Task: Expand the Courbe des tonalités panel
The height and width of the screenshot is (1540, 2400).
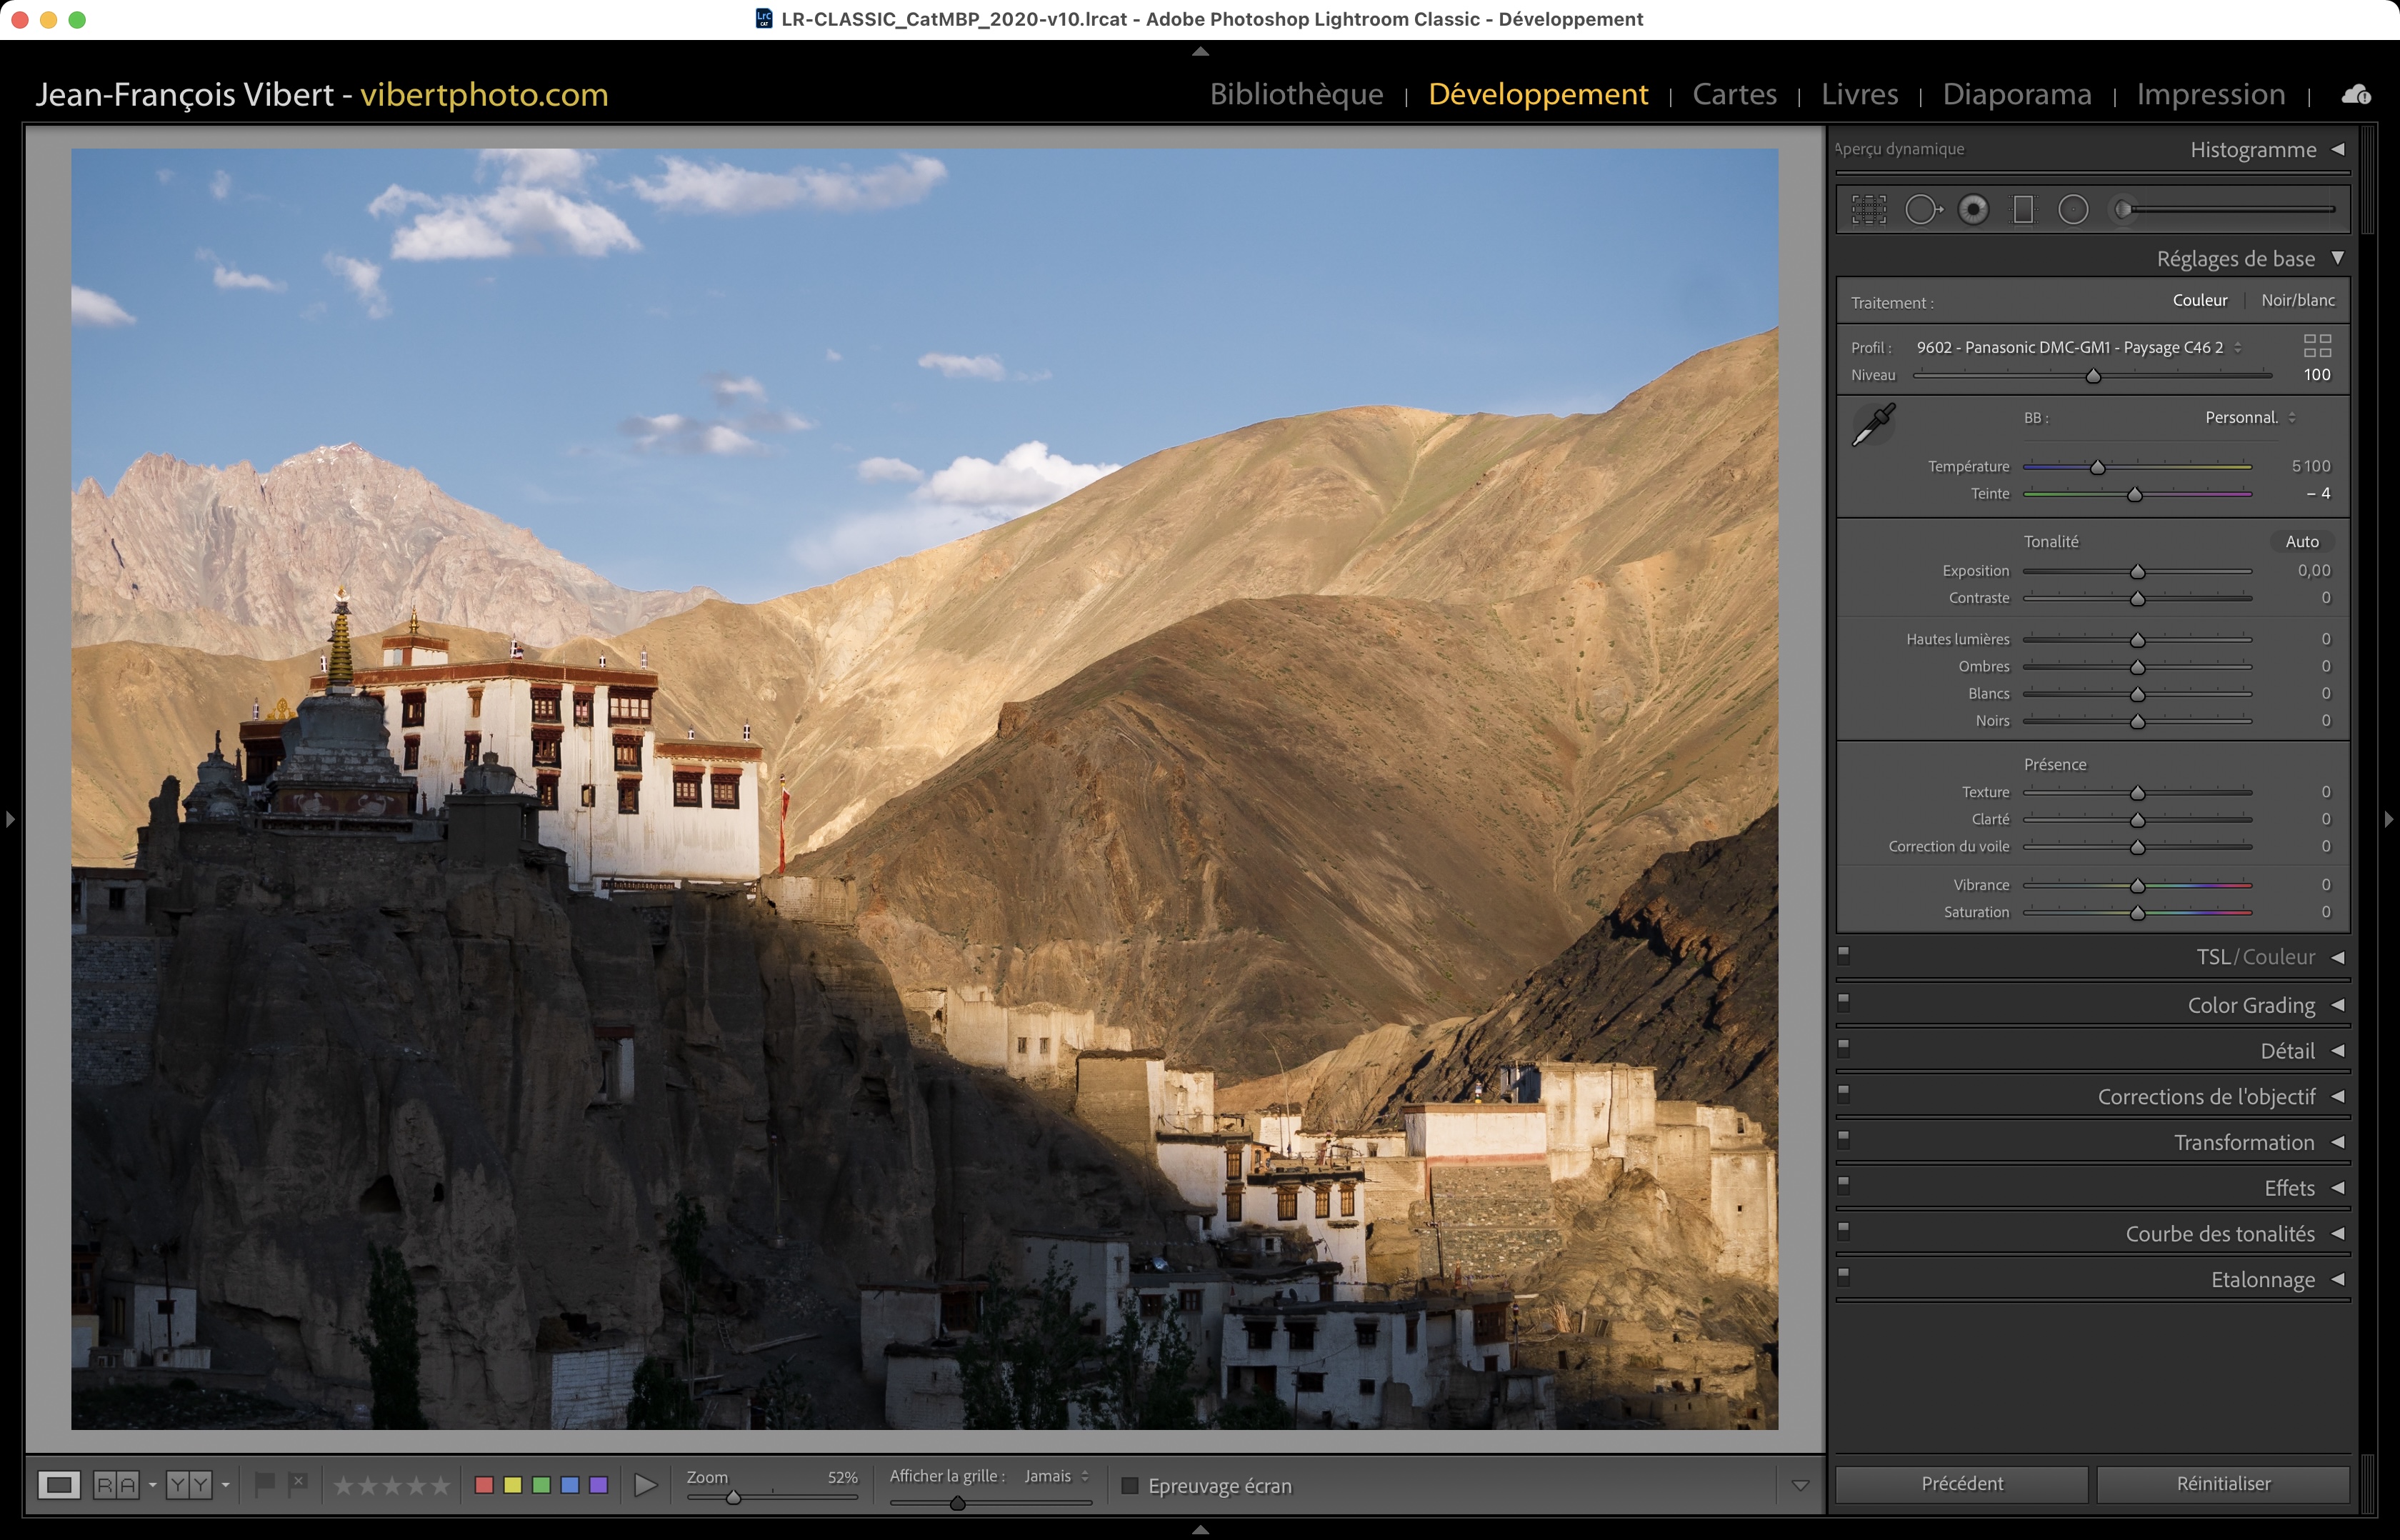Action: (x=2220, y=1234)
